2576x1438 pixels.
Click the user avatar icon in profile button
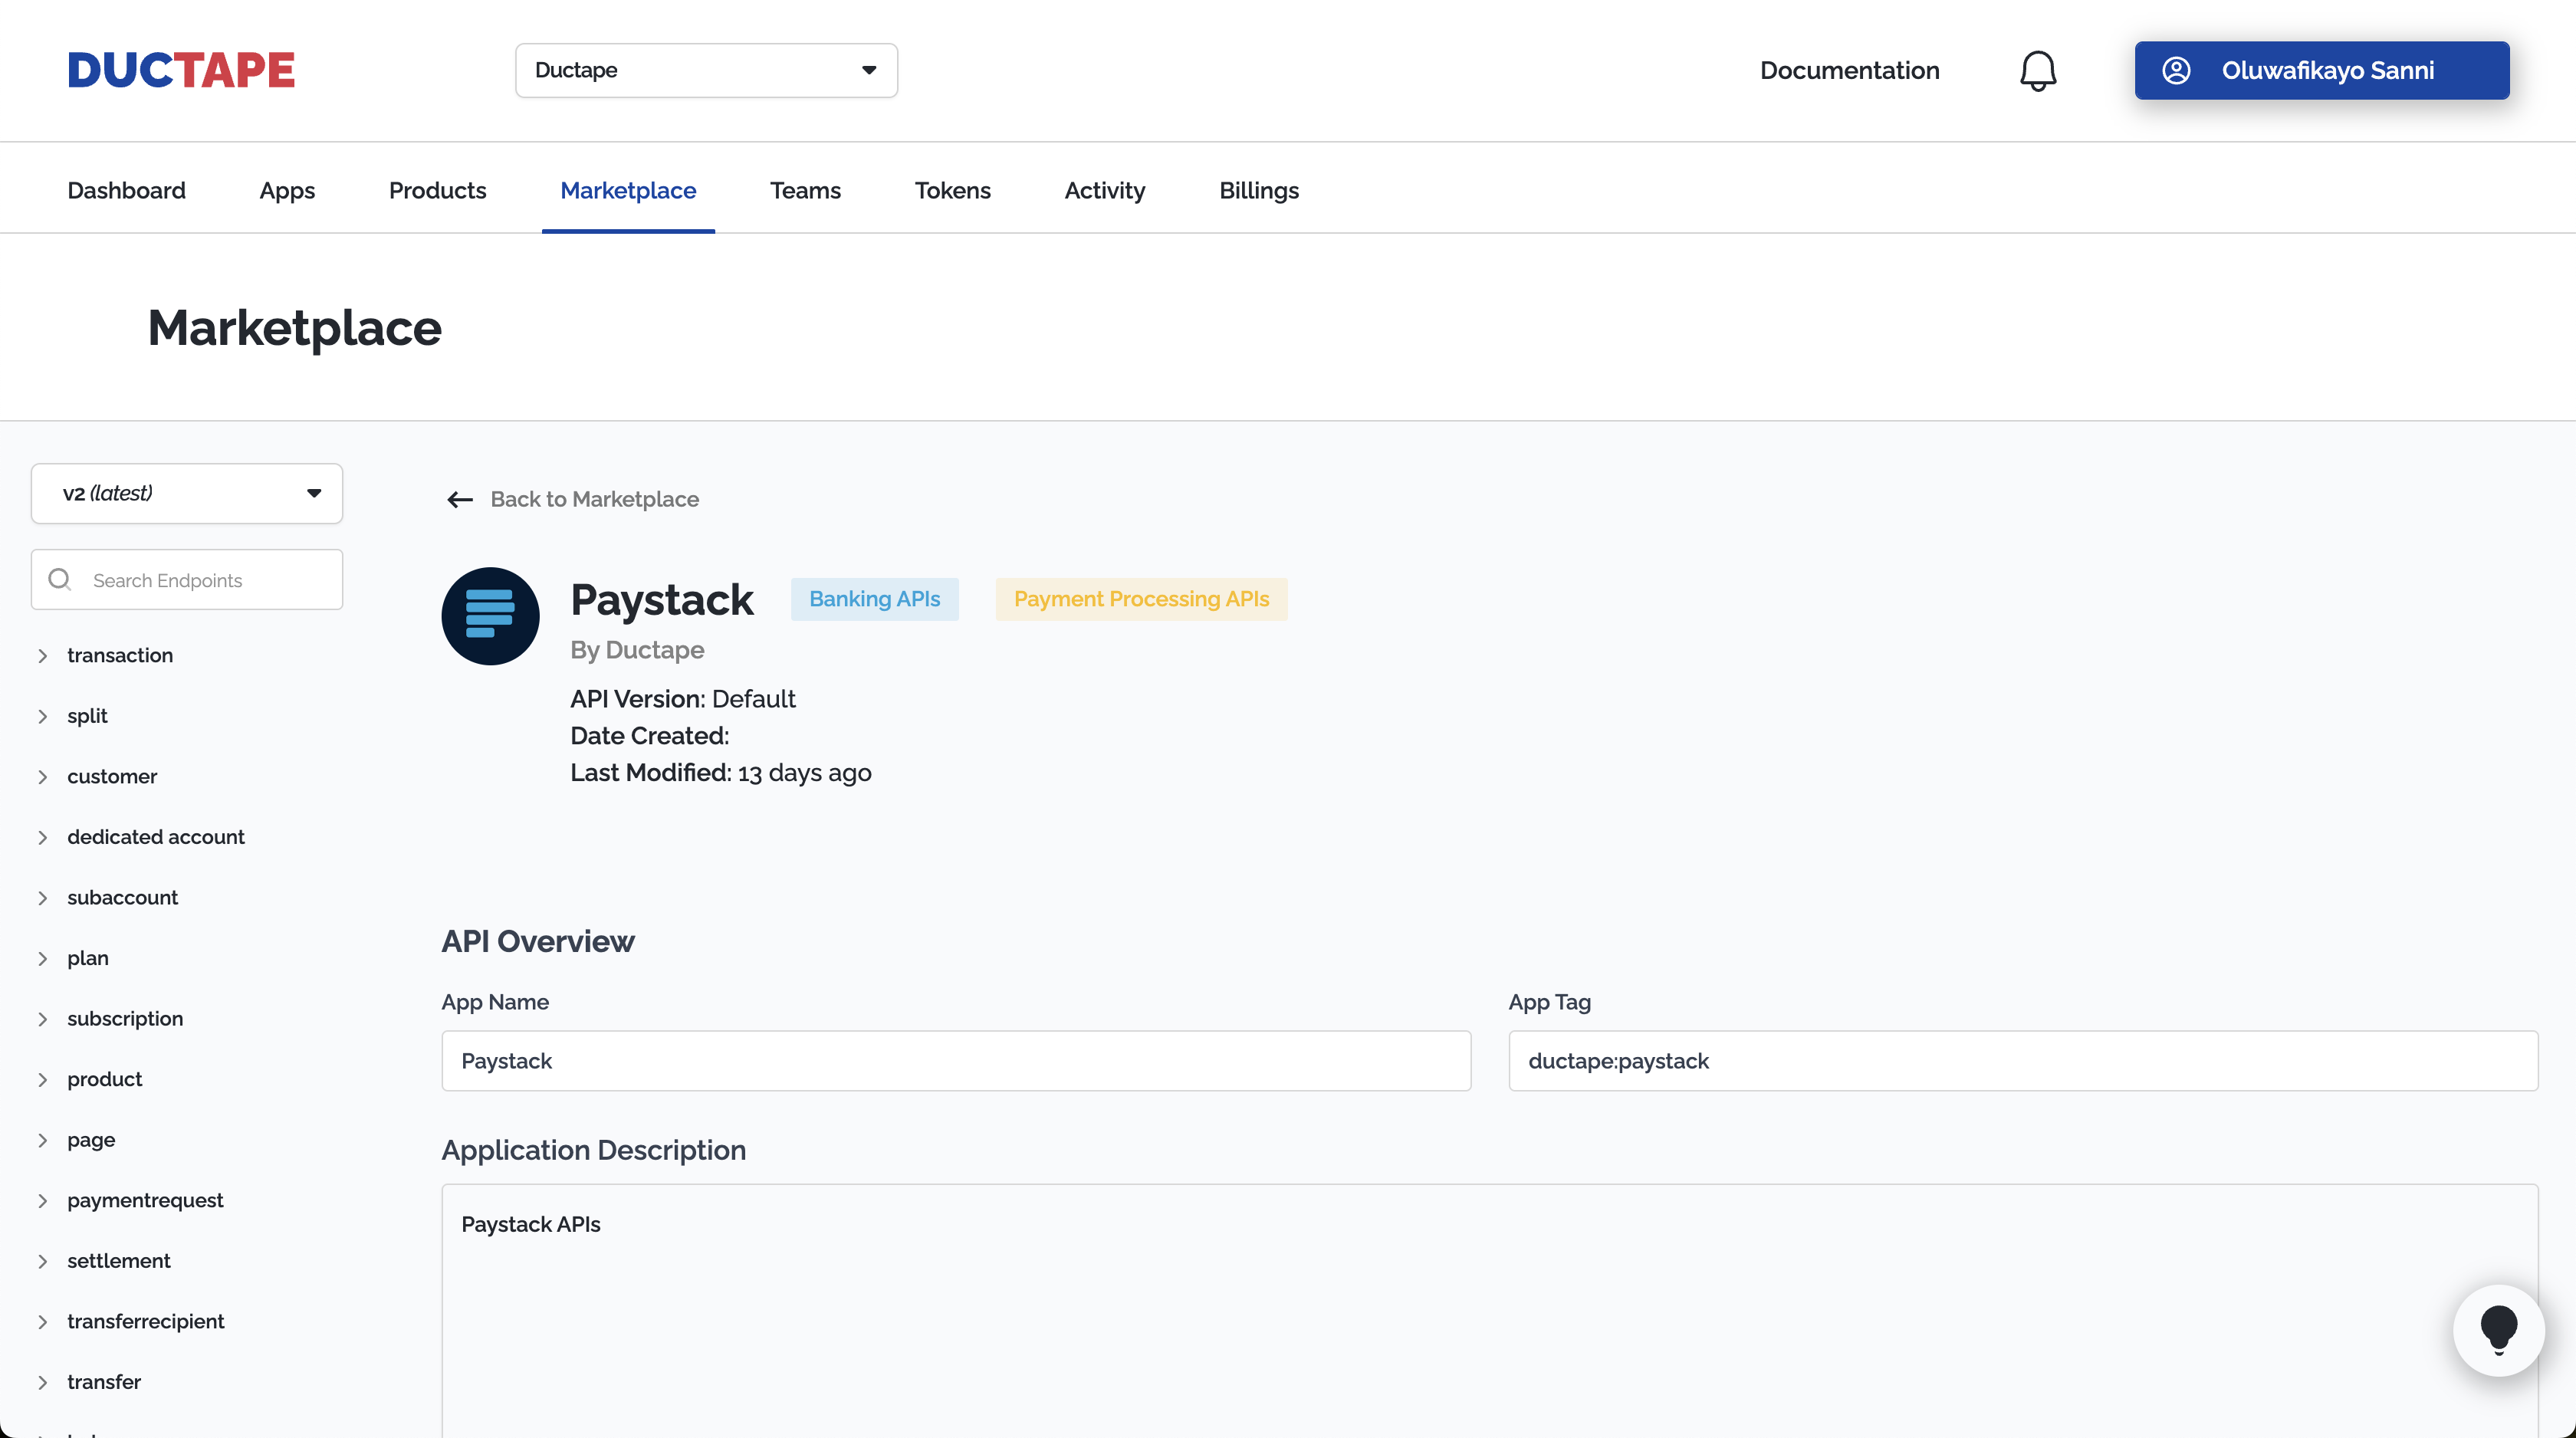(2176, 70)
